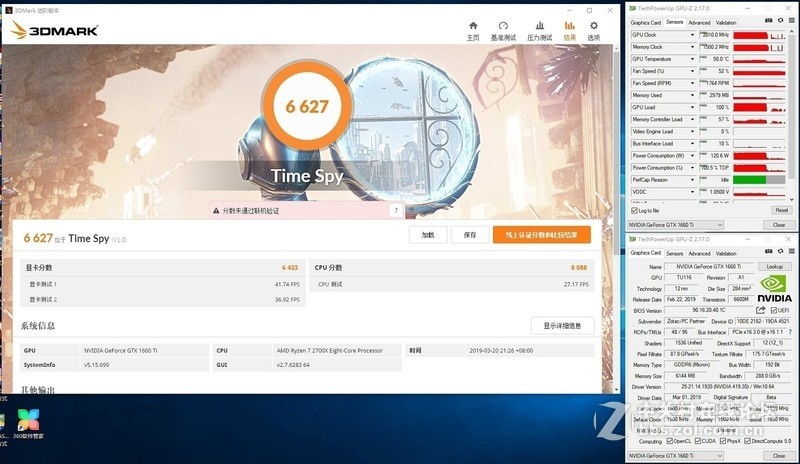Expand the VDDC sensor dropdown
Image resolution: width=800 pixels, height=464 pixels.
(692, 192)
